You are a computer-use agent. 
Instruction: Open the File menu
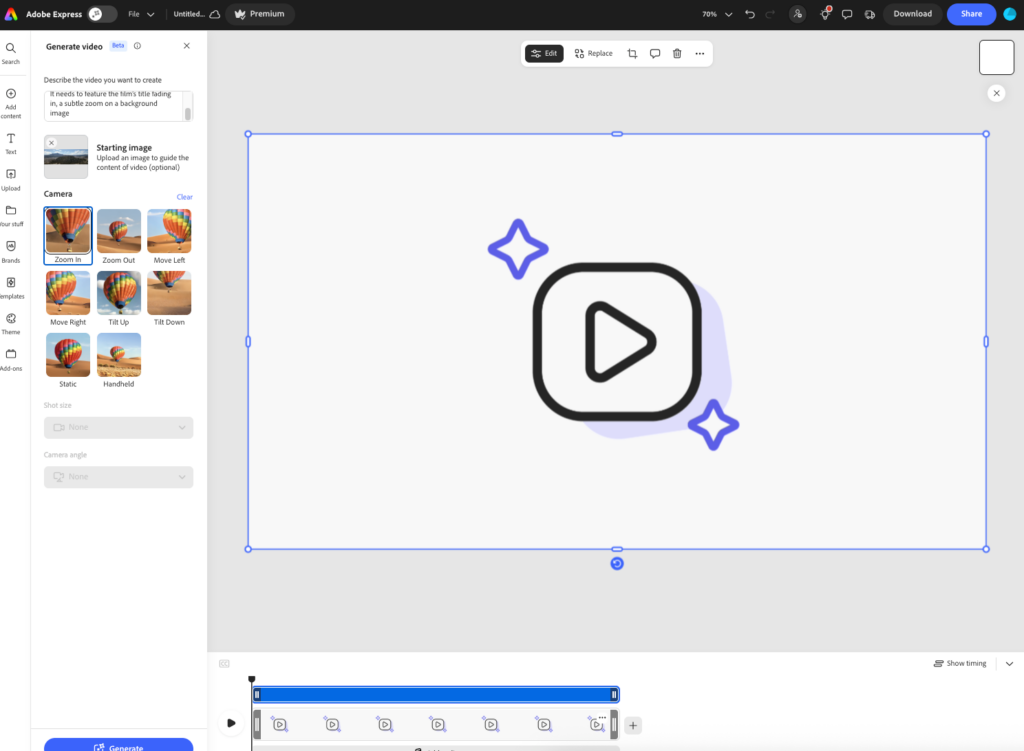click(x=140, y=14)
